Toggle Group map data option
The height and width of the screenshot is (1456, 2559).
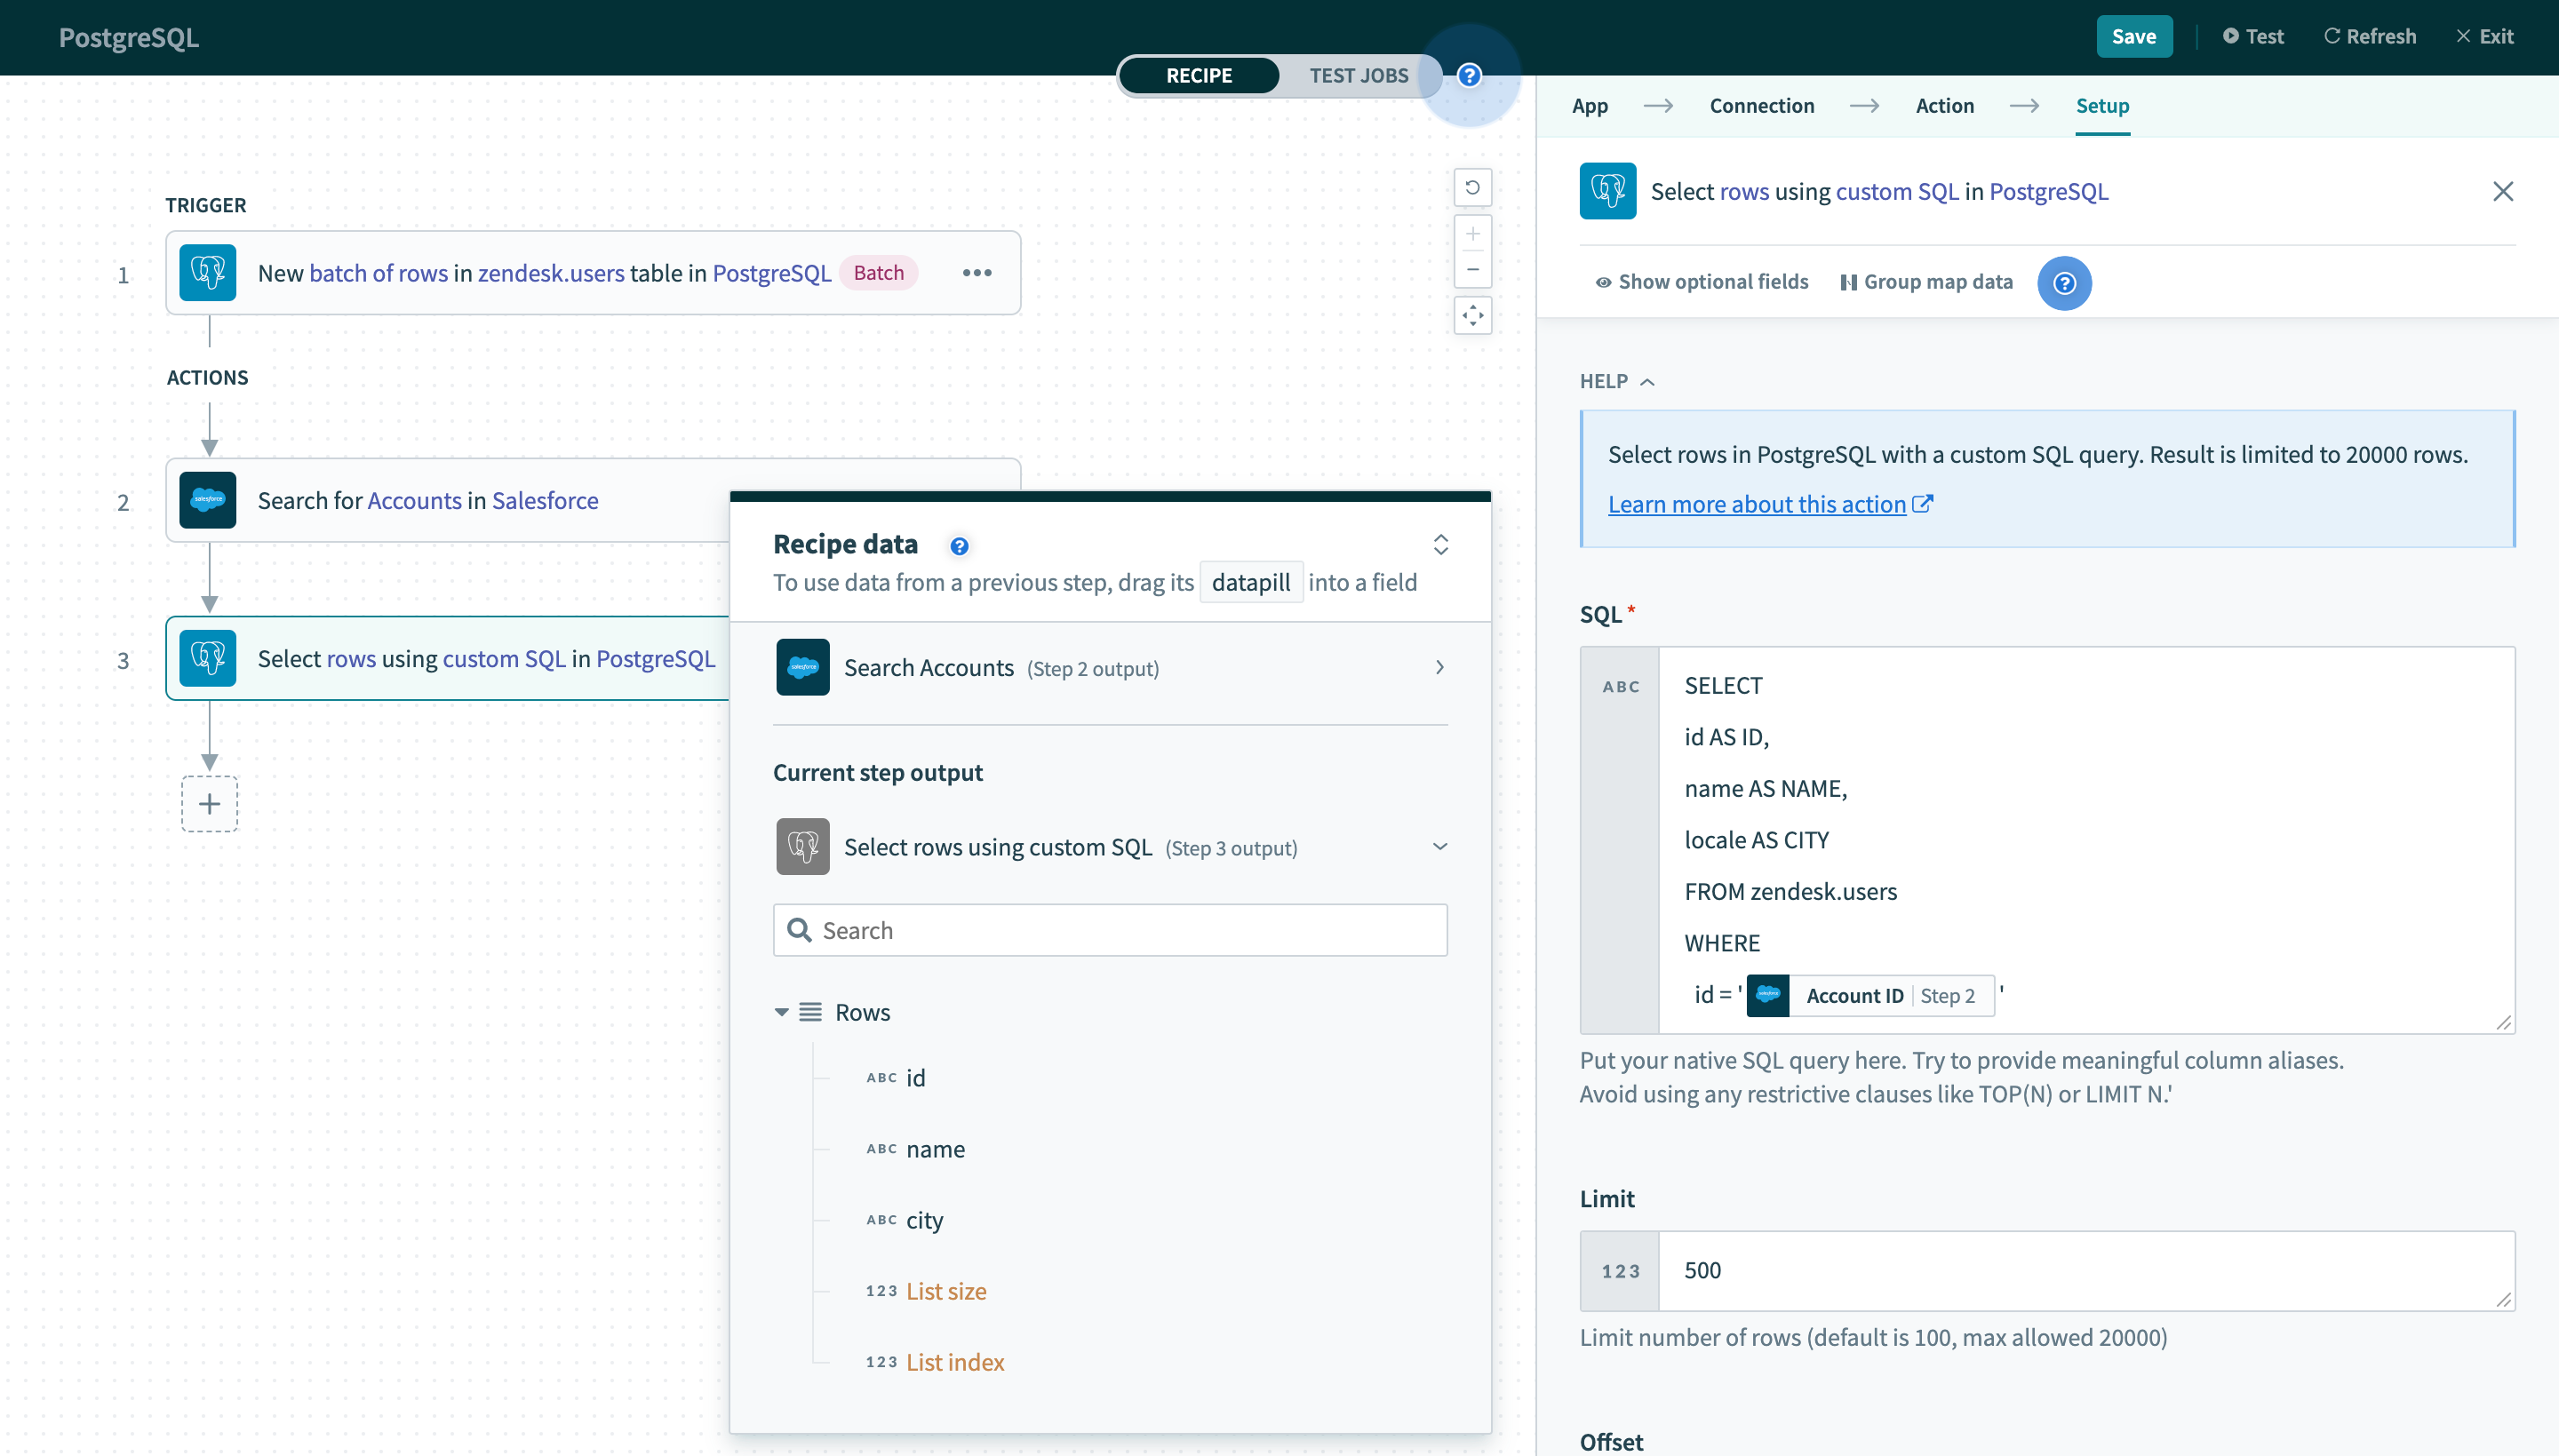coord(1926,282)
